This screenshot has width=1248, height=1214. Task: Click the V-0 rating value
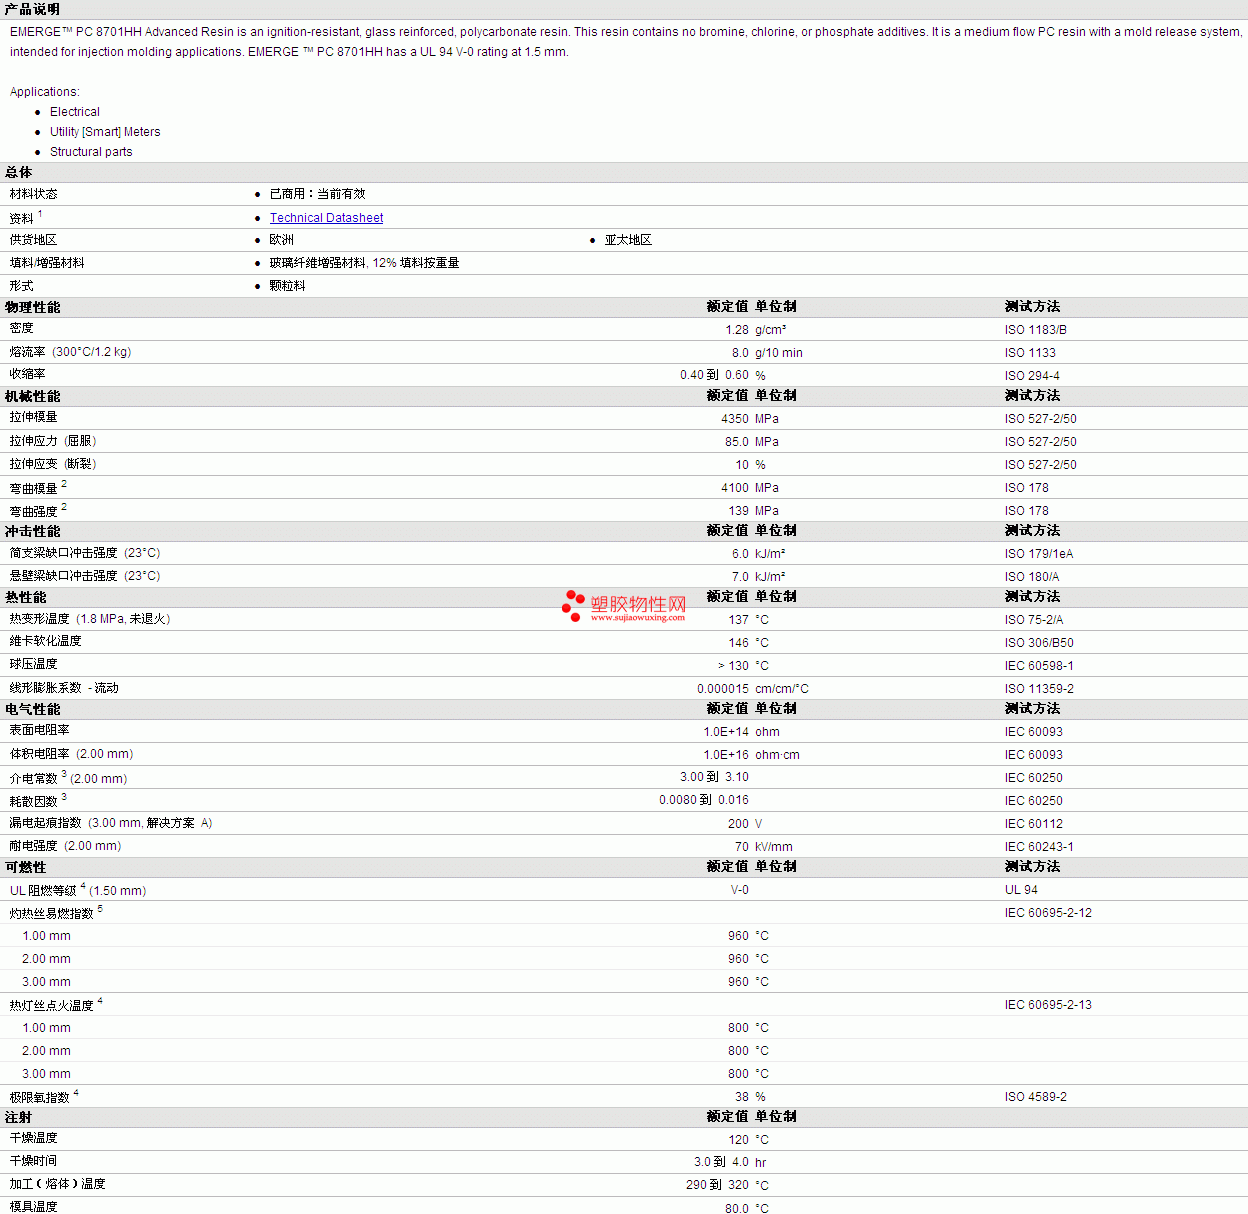[739, 890]
